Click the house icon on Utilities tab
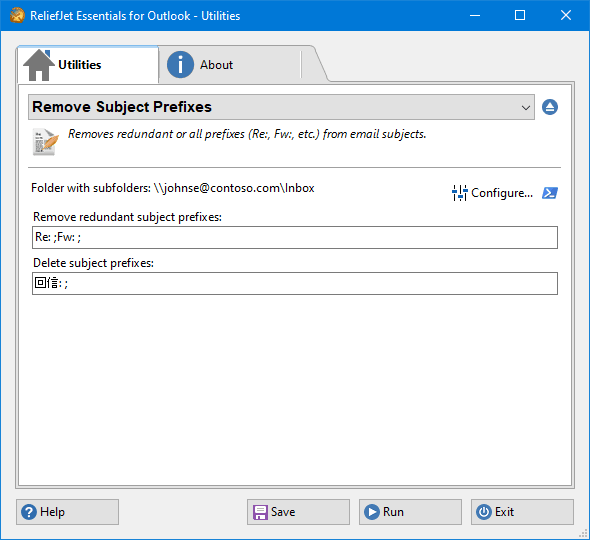This screenshot has width=590, height=540. click(38, 65)
